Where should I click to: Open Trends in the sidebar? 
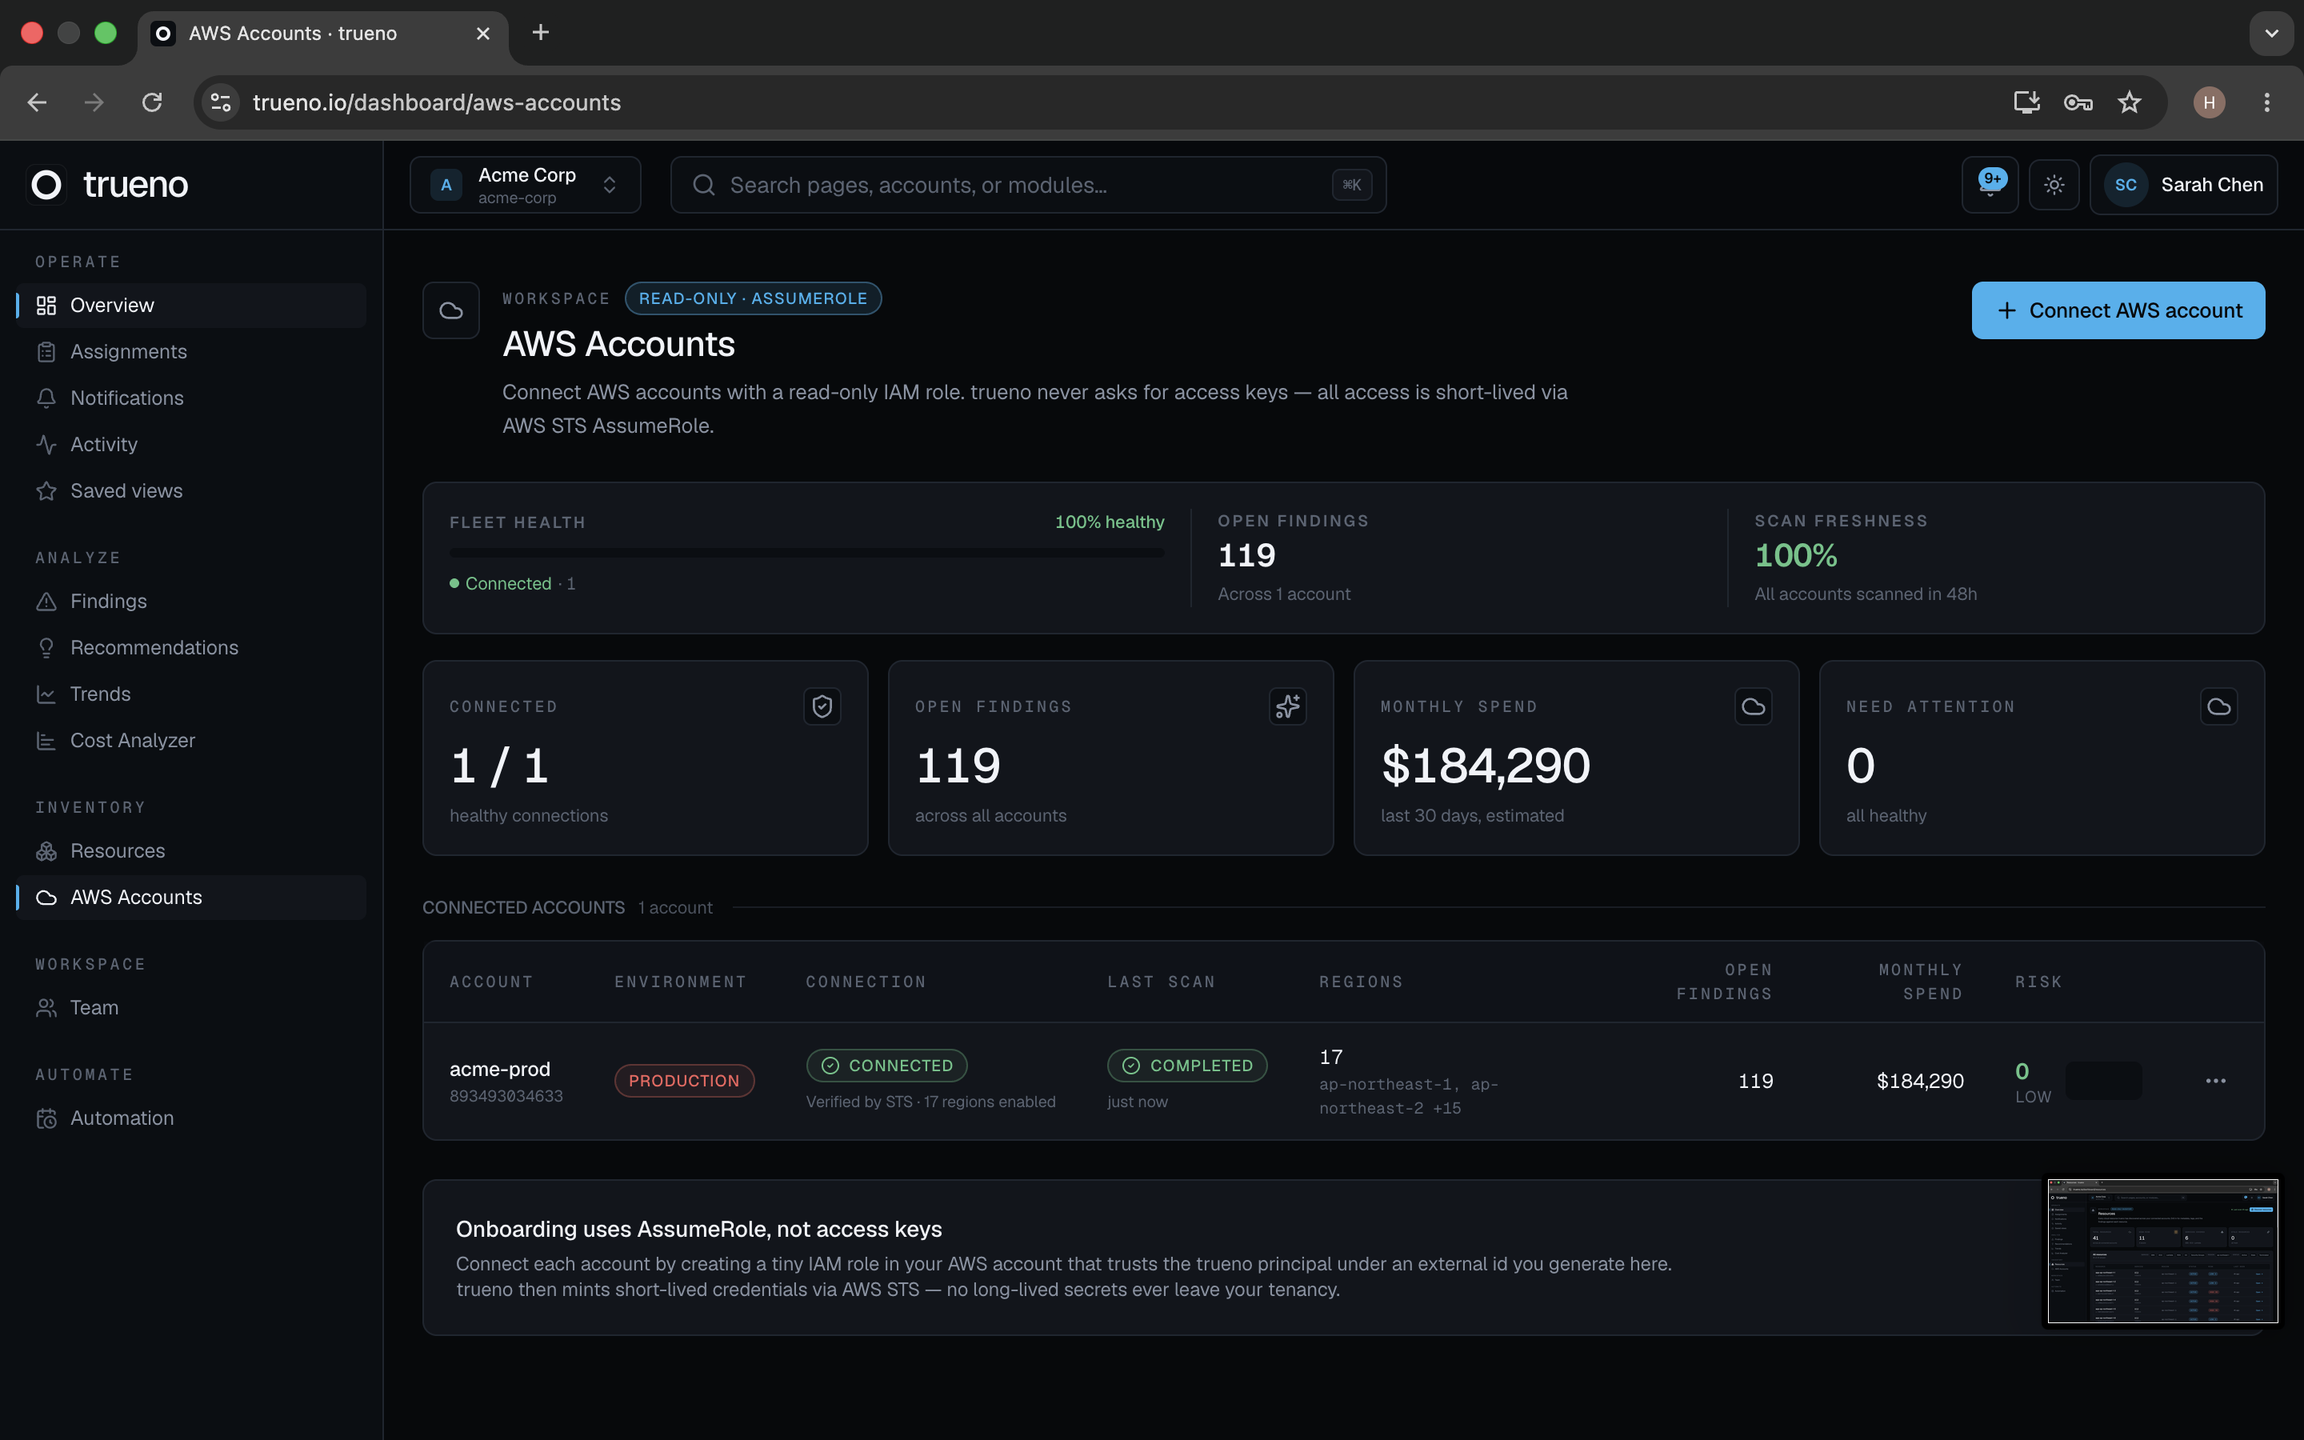191,694
